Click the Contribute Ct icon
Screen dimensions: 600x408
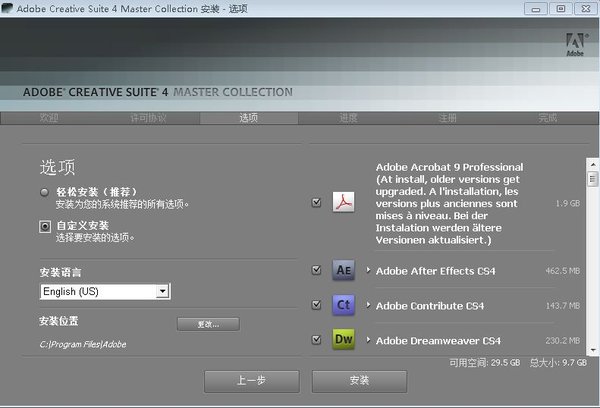343,305
